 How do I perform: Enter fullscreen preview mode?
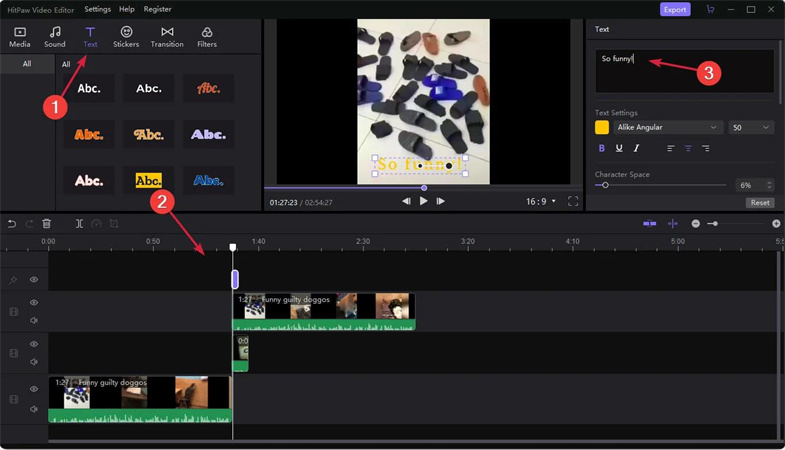pos(573,201)
